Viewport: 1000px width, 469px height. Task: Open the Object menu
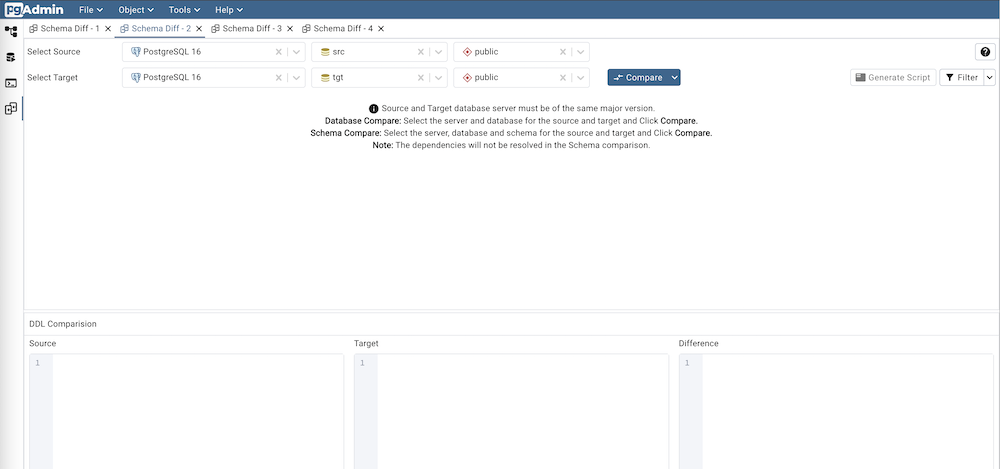[x=136, y=9]
